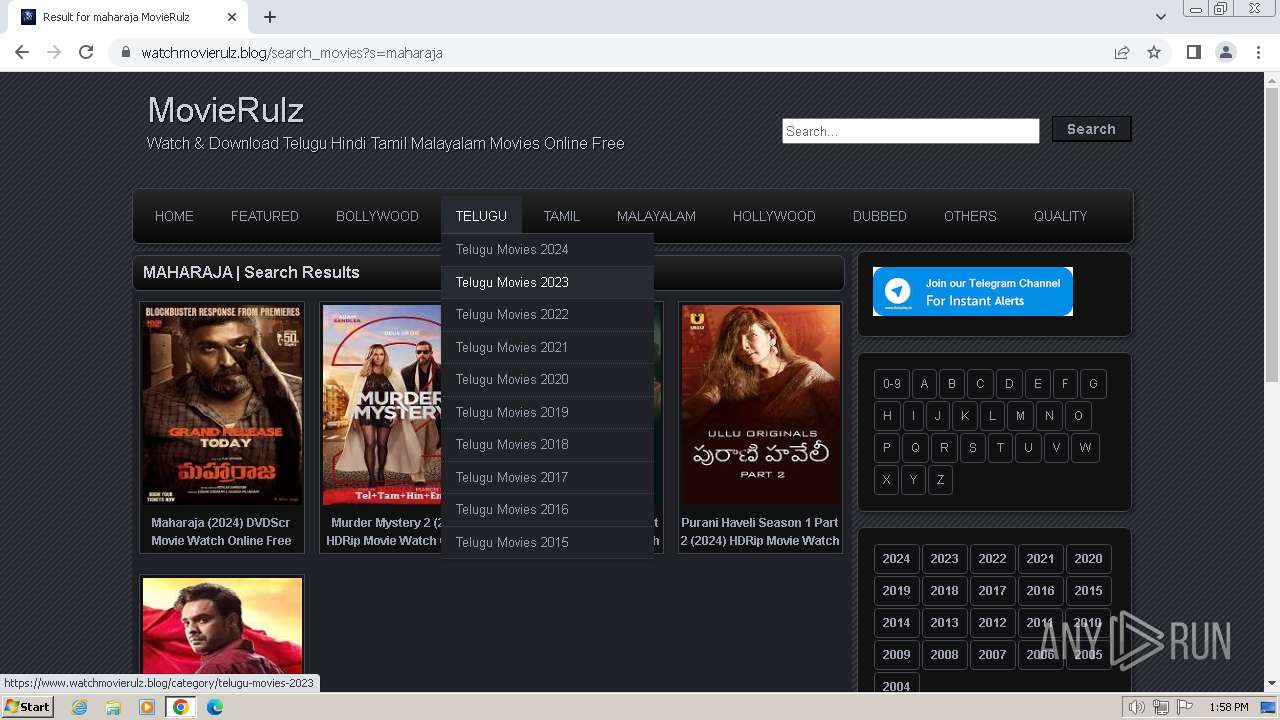Open the TELUGU menu

pyautogui.click(x=481, y=216)
